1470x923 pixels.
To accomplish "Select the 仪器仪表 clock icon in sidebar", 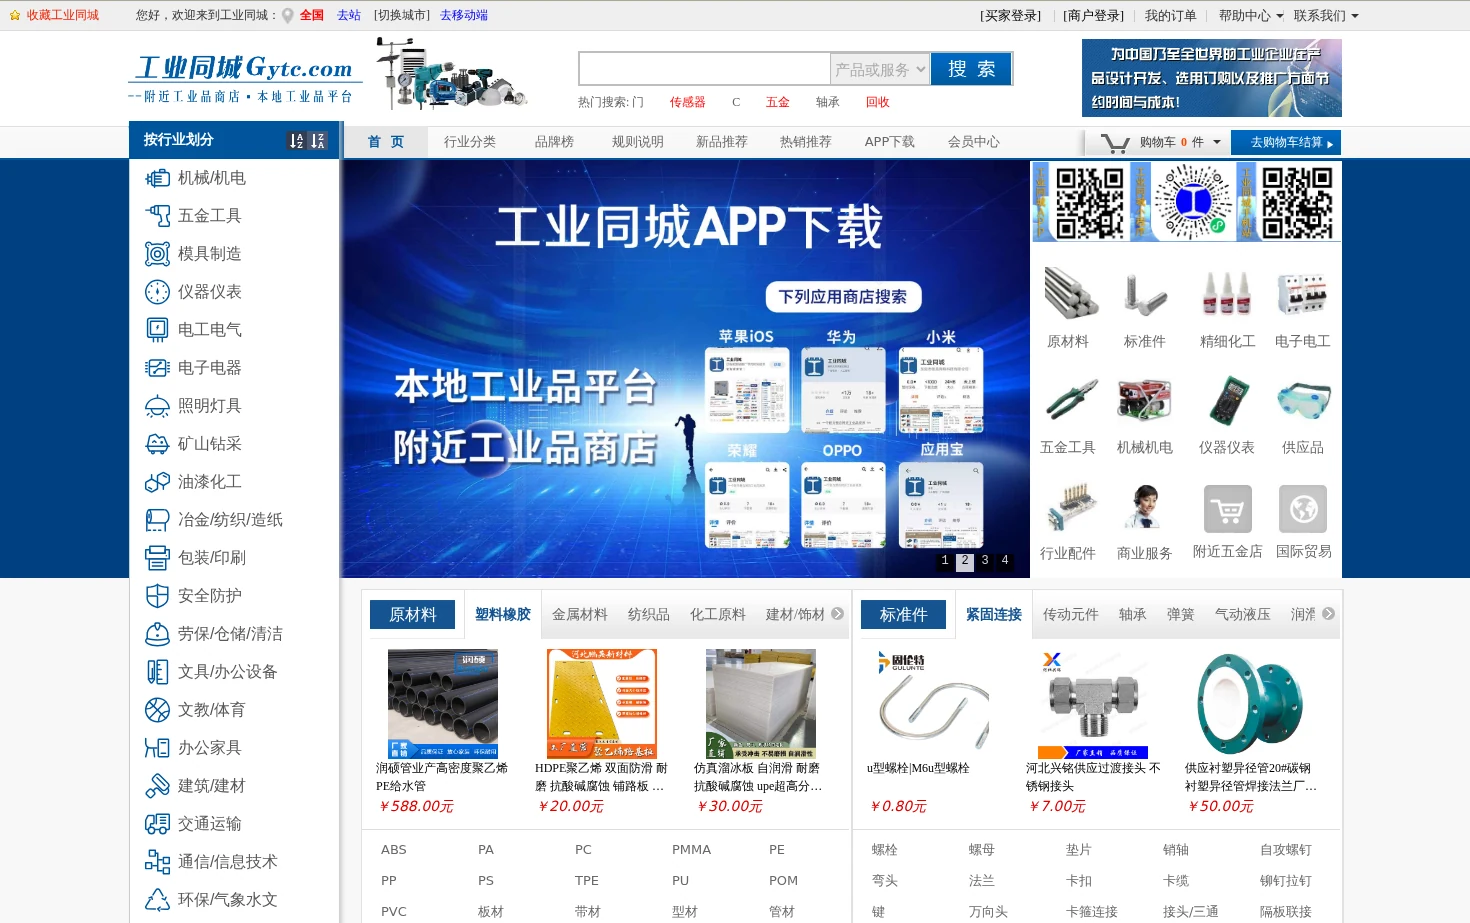I will 157,292.
